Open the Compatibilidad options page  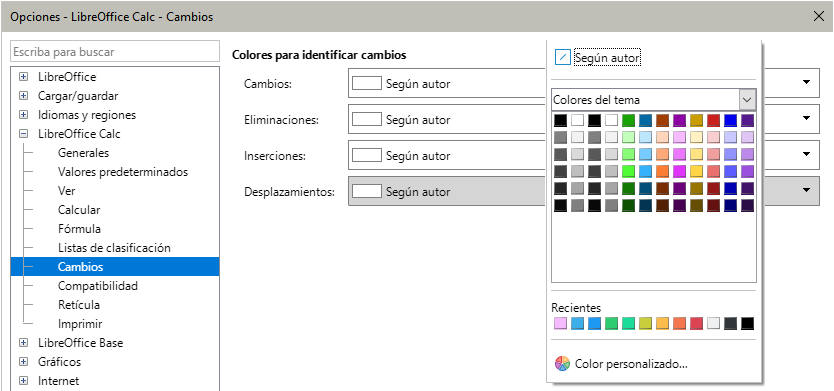98,286
